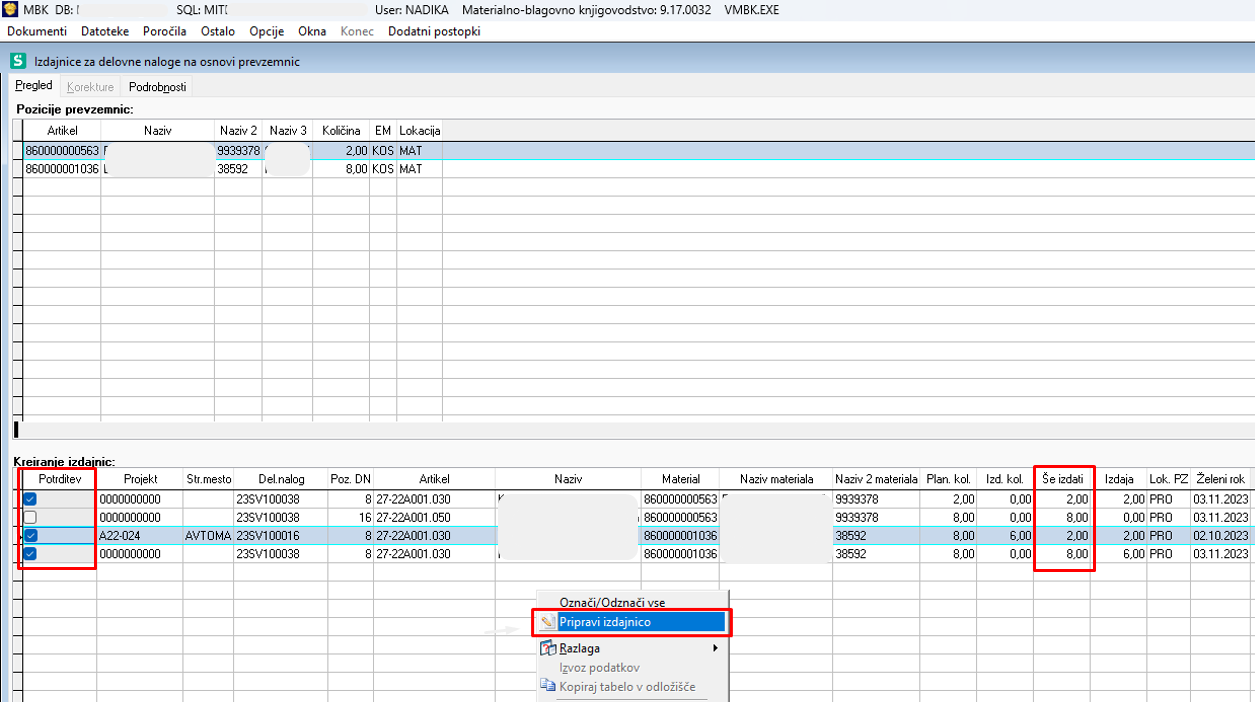Click the Izdaja column header
1255x702 pixels.
pyautogui.click(x=1119, y=479)
